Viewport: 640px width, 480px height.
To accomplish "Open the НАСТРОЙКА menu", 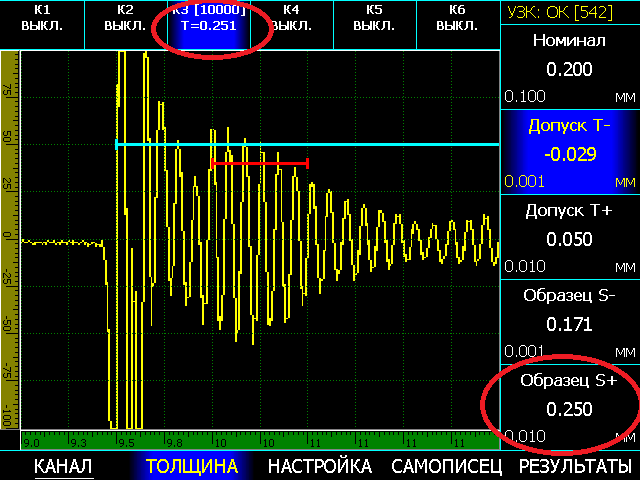I will pyautogui.click(x=320, y=466).
